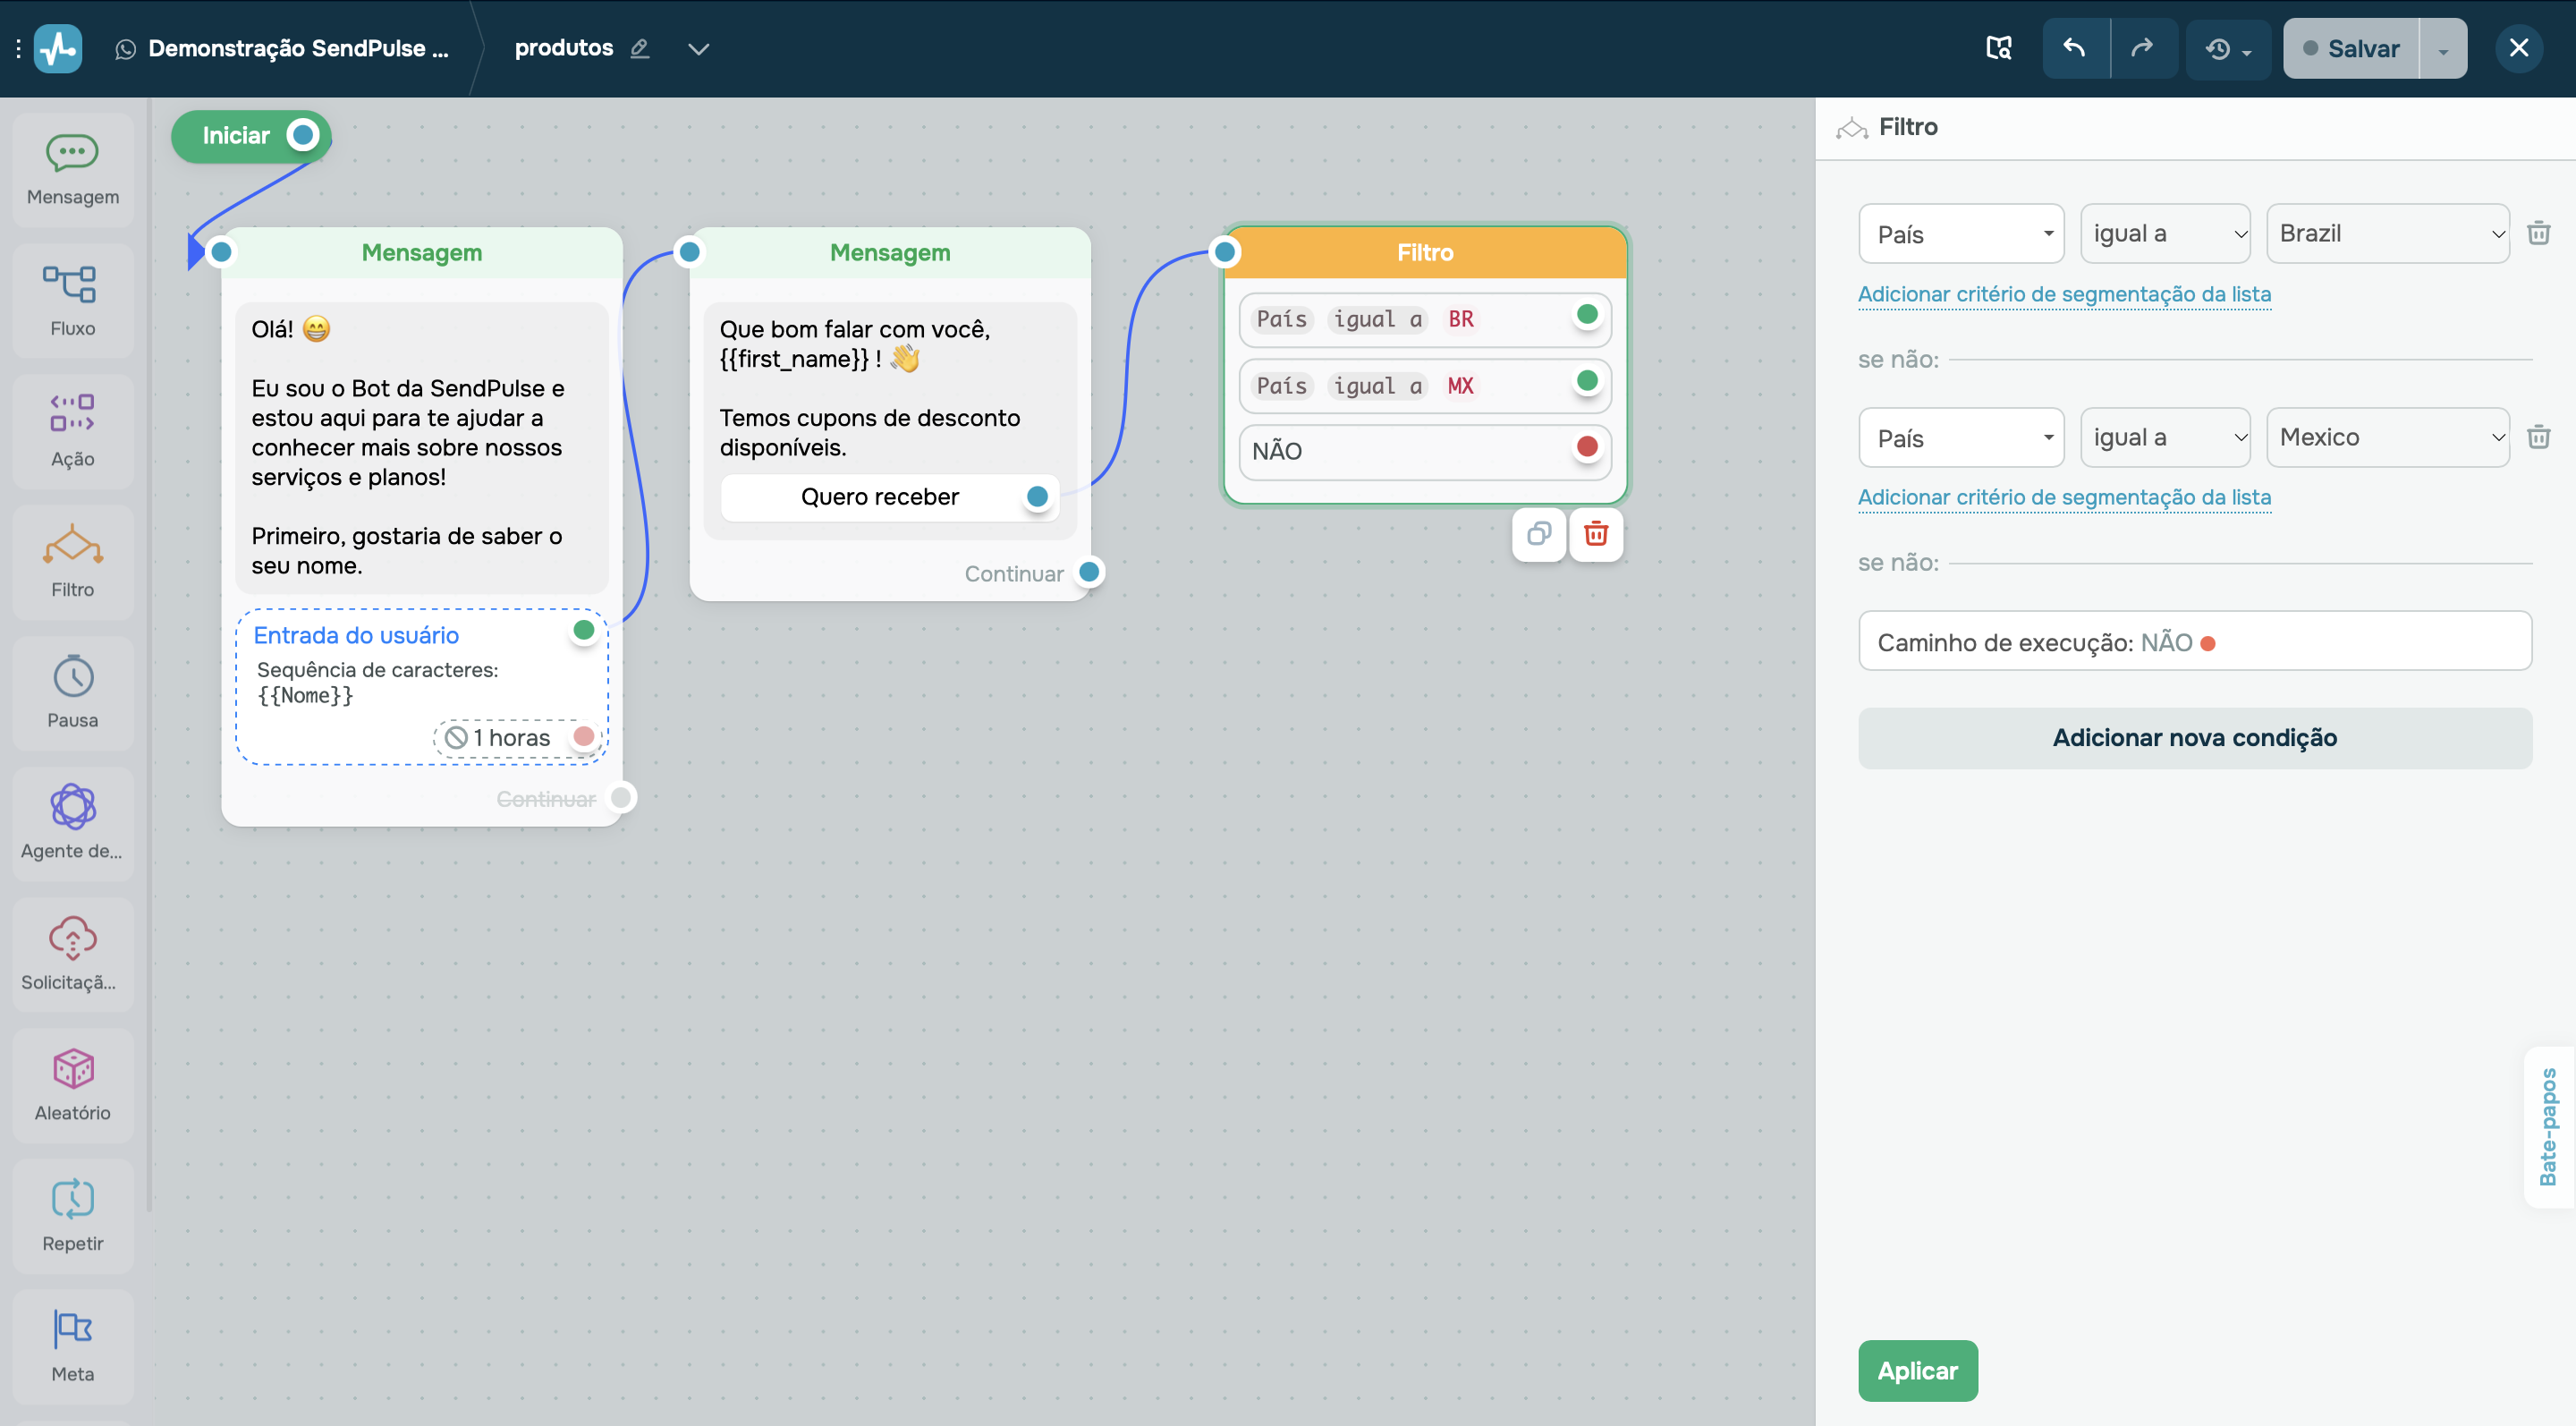Image resolution: width=2576 pixels, height=1426 pixels.
Task: Click the incoming connector of second Mensagem
Action: [689, 252]
